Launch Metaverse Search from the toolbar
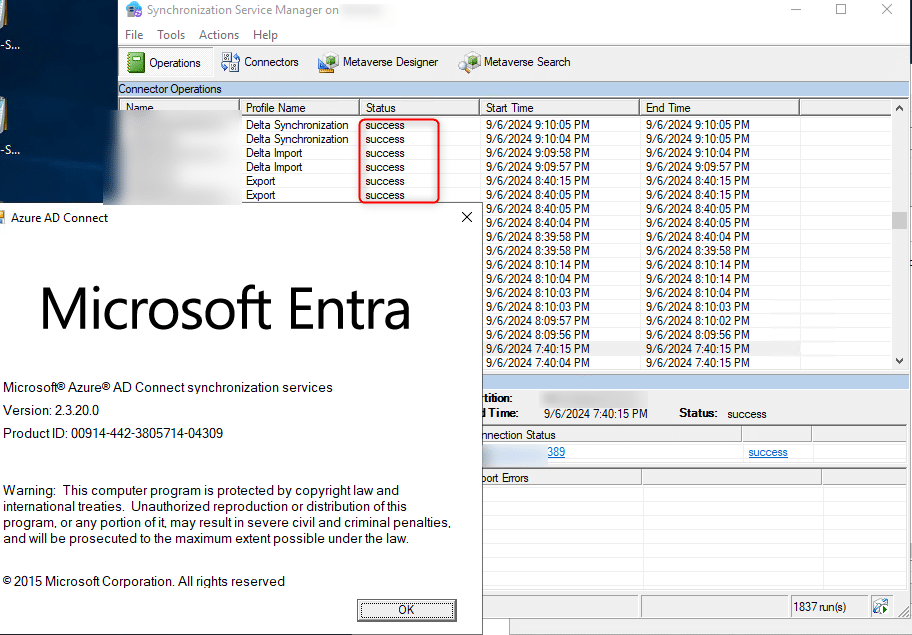 (x=514, y=62)
